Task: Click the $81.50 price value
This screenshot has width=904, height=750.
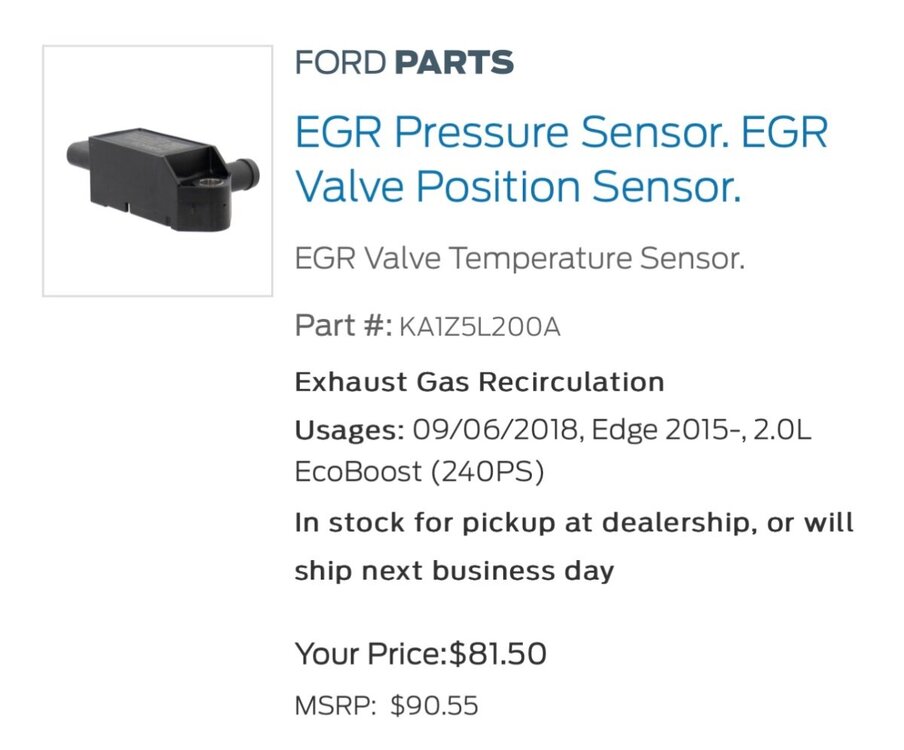Action: tap(498, 654)
